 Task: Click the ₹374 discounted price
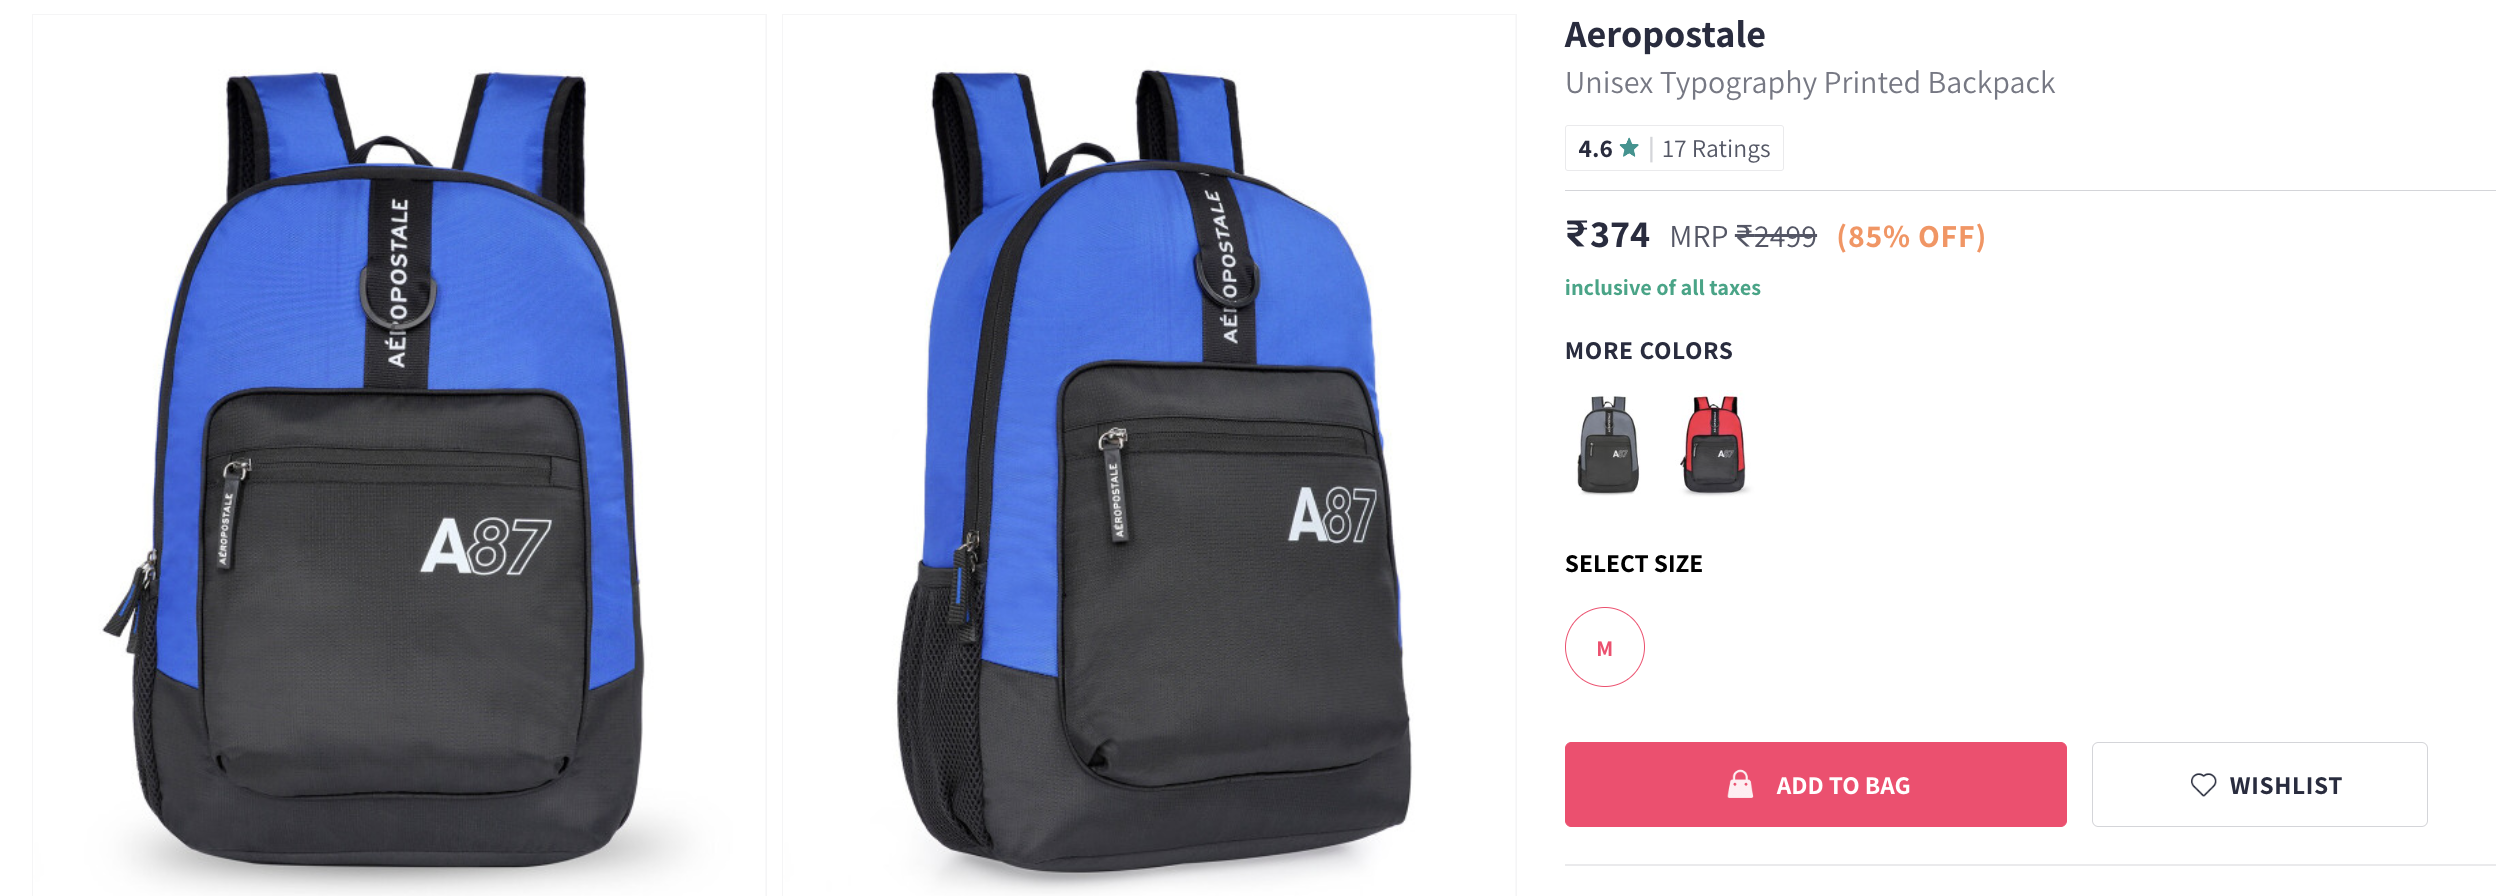(1607, 235)
